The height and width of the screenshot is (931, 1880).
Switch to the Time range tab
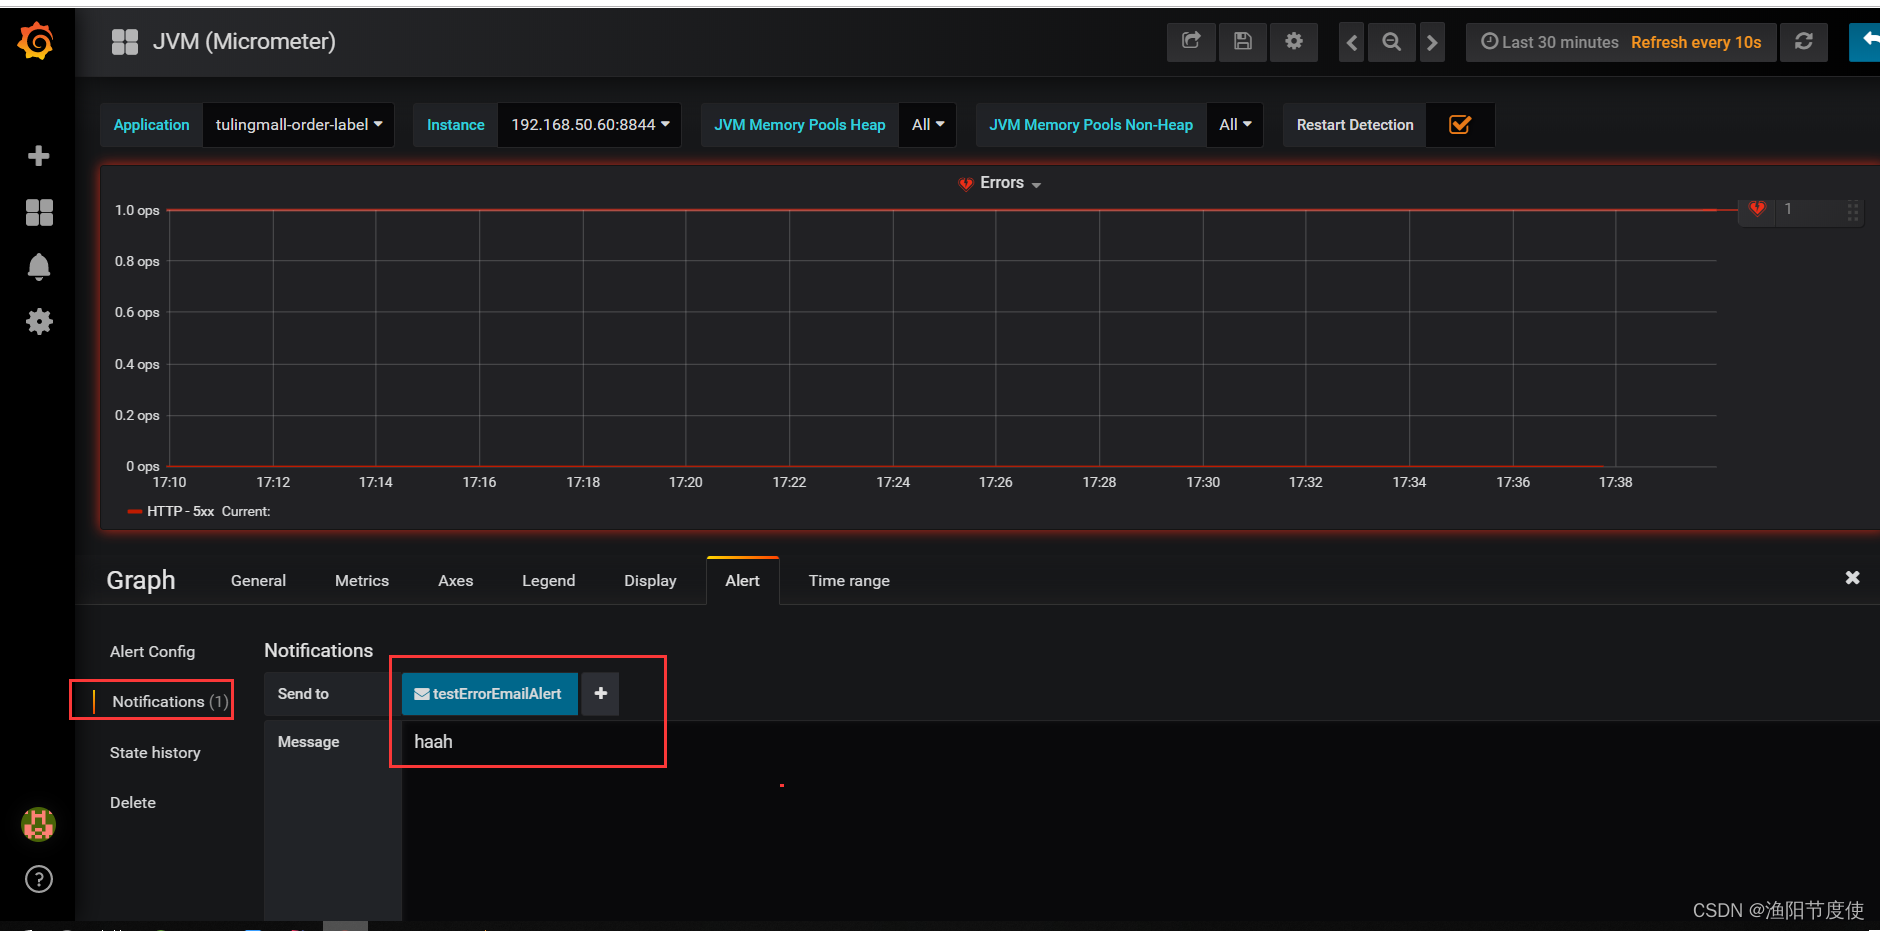pos(849,581)
